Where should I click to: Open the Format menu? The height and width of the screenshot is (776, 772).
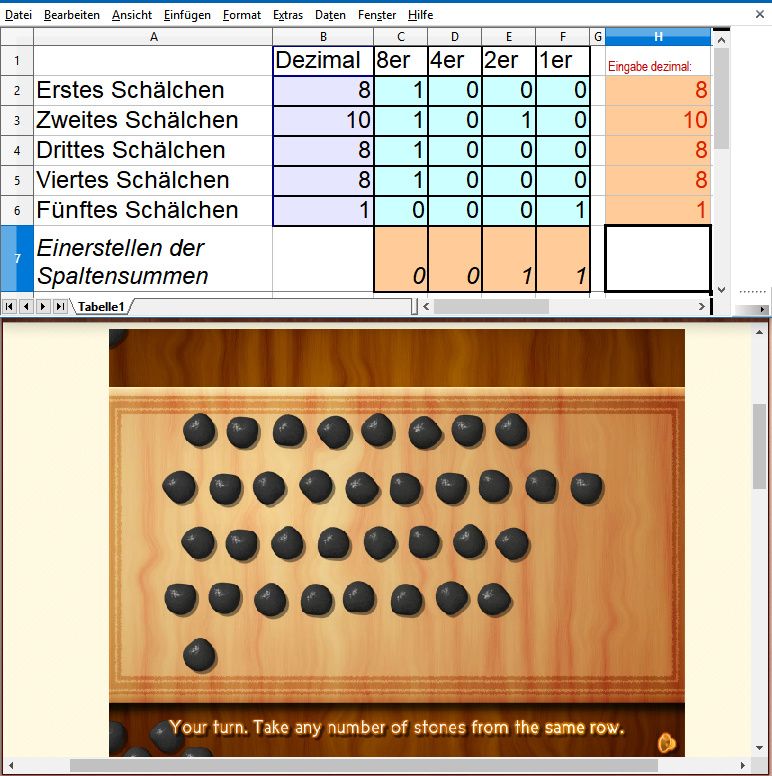[241, 15]
